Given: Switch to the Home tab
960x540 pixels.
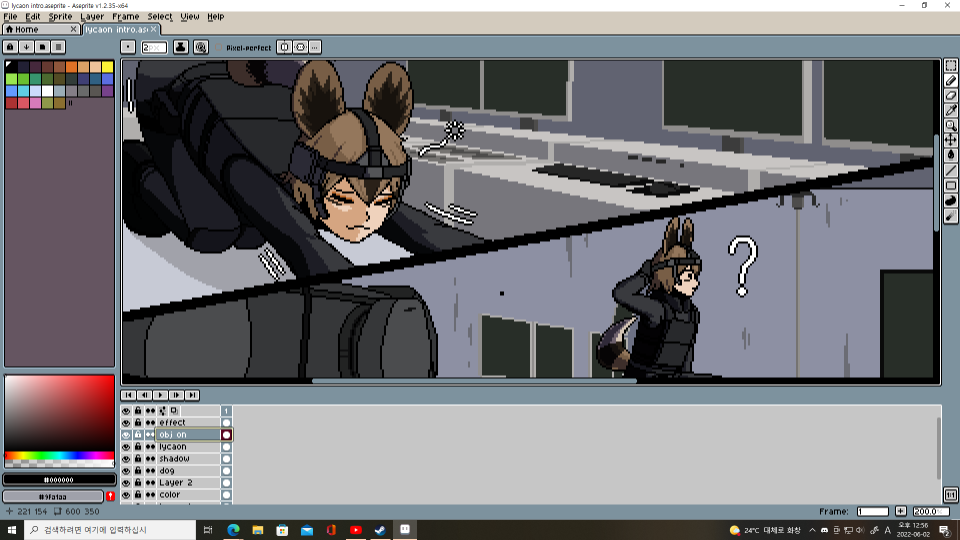Looking at the screenshot, I should click(x=35, y=29).
